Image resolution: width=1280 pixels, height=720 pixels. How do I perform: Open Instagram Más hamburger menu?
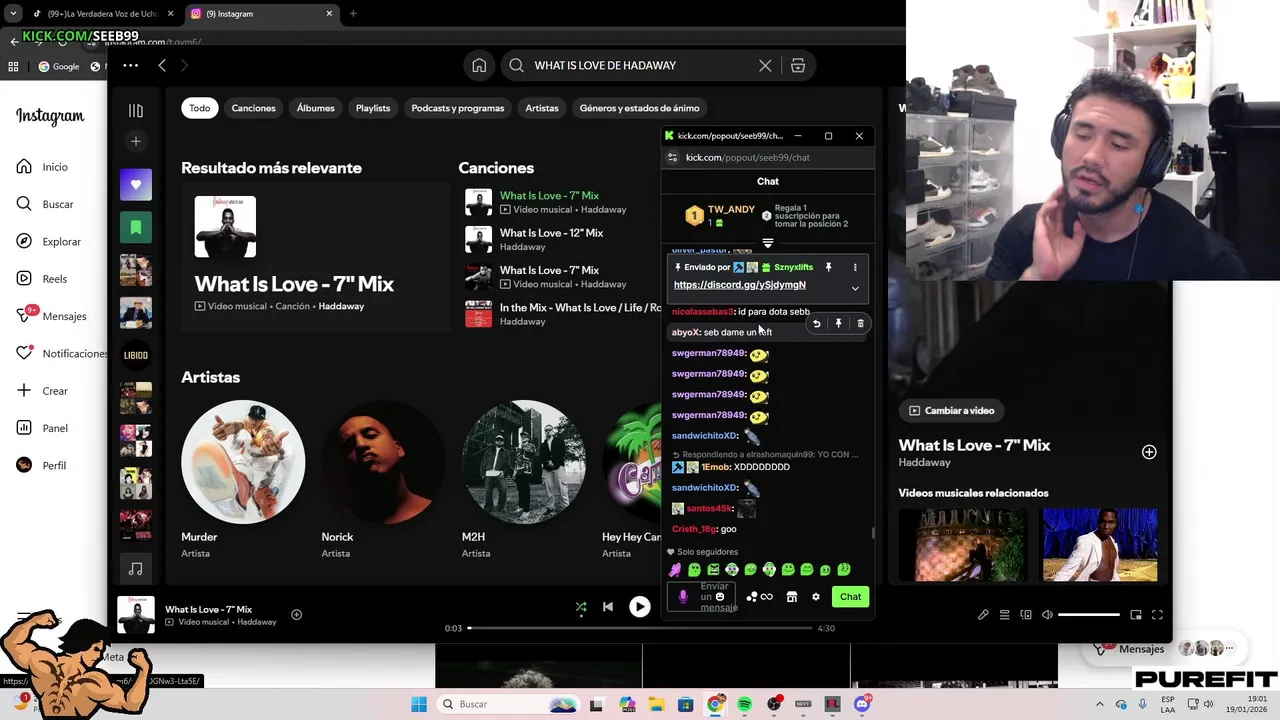pyautogui.click(x=25, y=618)
